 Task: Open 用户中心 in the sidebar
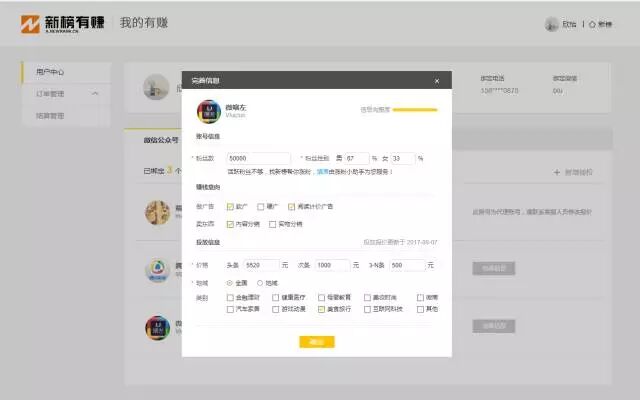pos(50,72)
